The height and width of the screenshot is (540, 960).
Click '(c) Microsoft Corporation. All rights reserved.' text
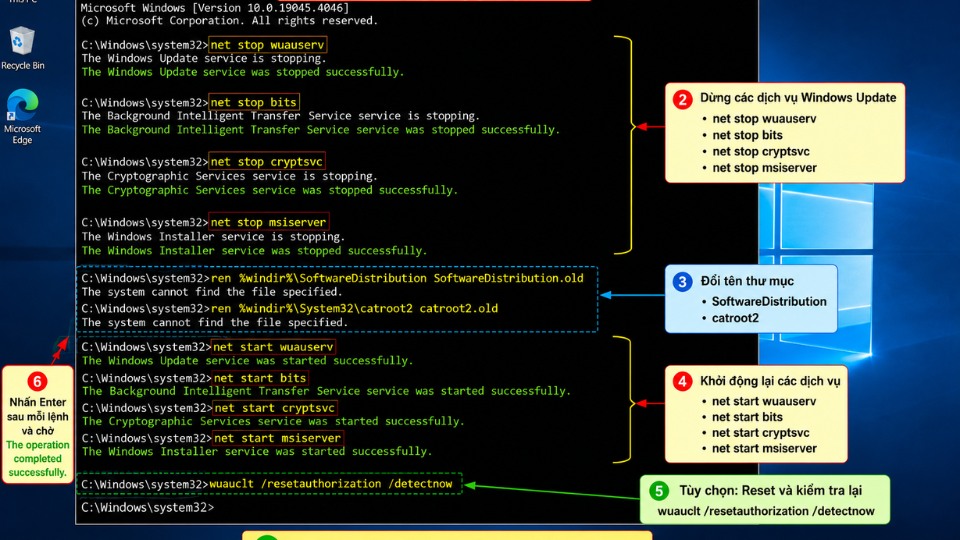229,21
